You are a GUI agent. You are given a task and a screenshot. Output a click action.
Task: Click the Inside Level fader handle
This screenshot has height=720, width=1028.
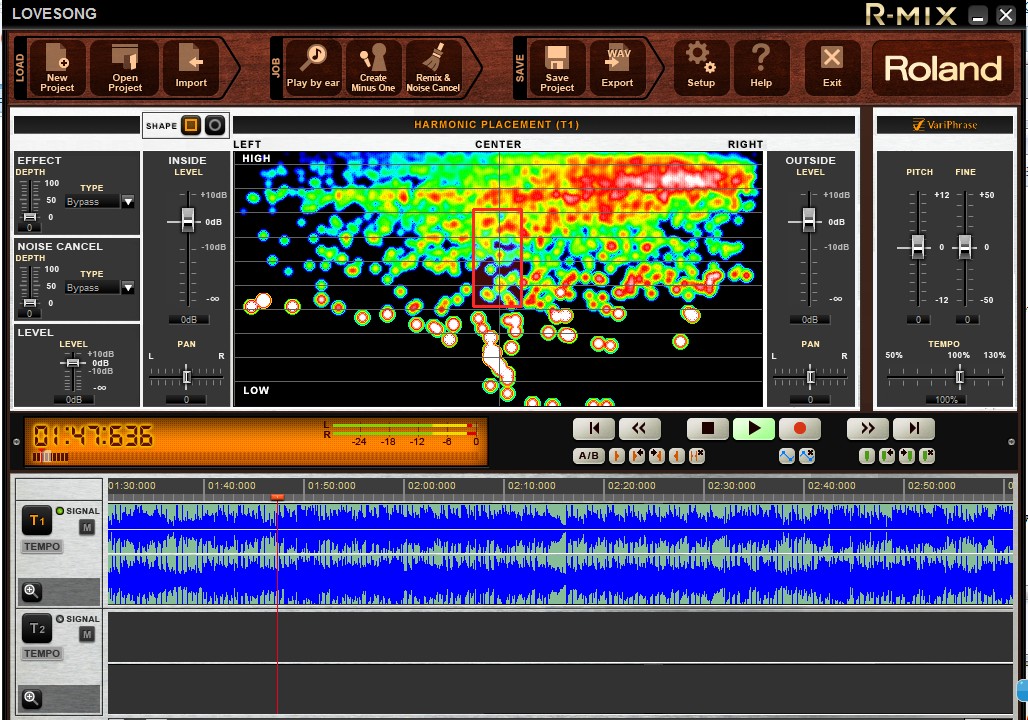[188, 220]
